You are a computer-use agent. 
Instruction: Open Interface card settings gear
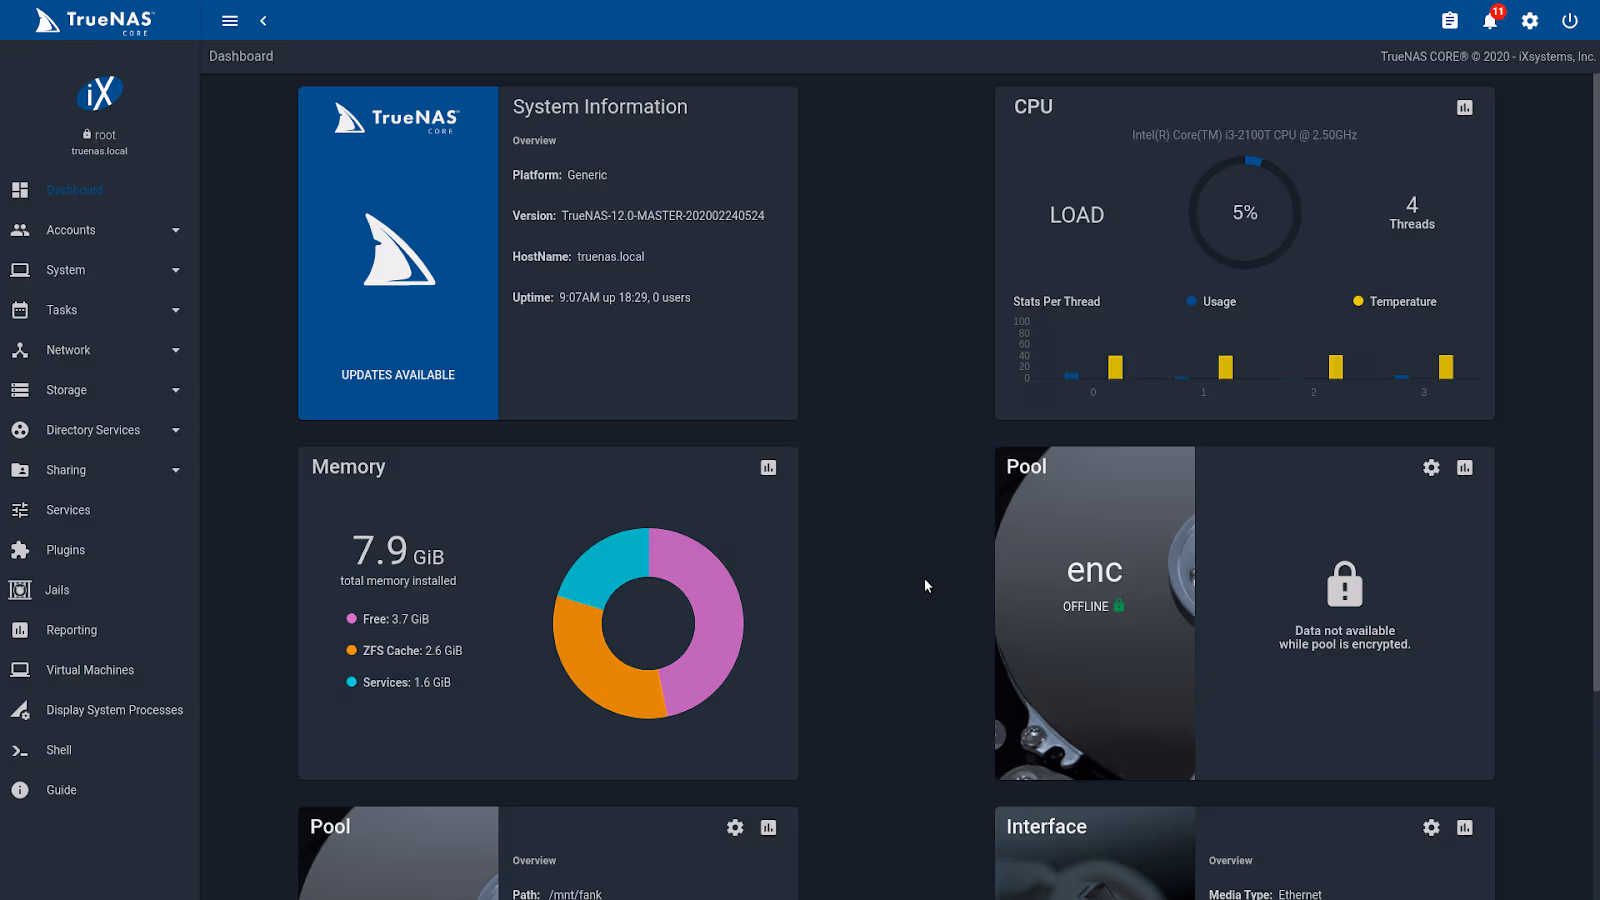pos(1432,827)
